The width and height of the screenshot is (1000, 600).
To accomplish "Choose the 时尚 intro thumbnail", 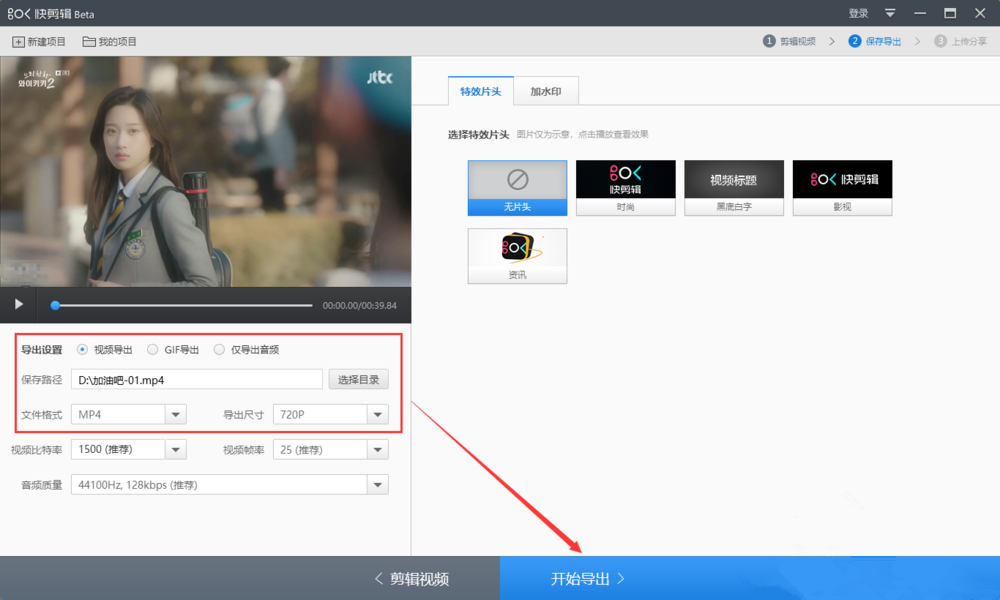I will point(626,188).
